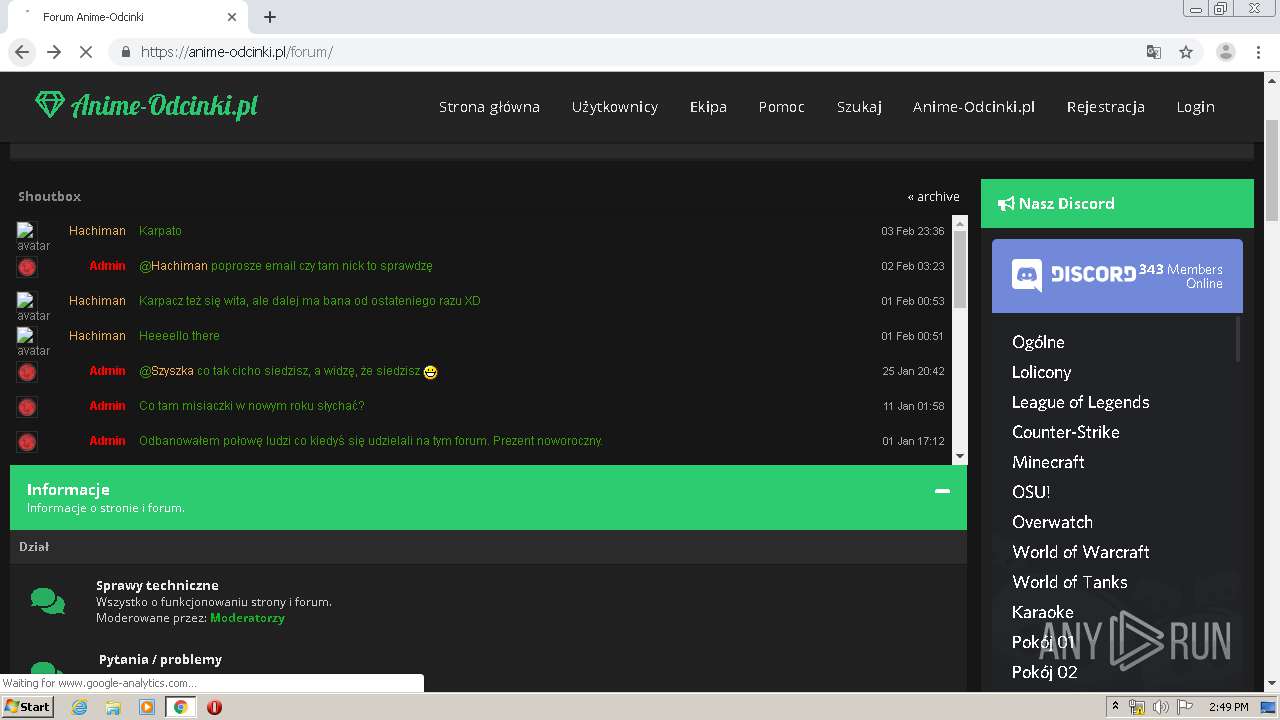Open the Chrome three-dot menu
The height and width of the screenshot is (720, 1280).
(1258, 52)
